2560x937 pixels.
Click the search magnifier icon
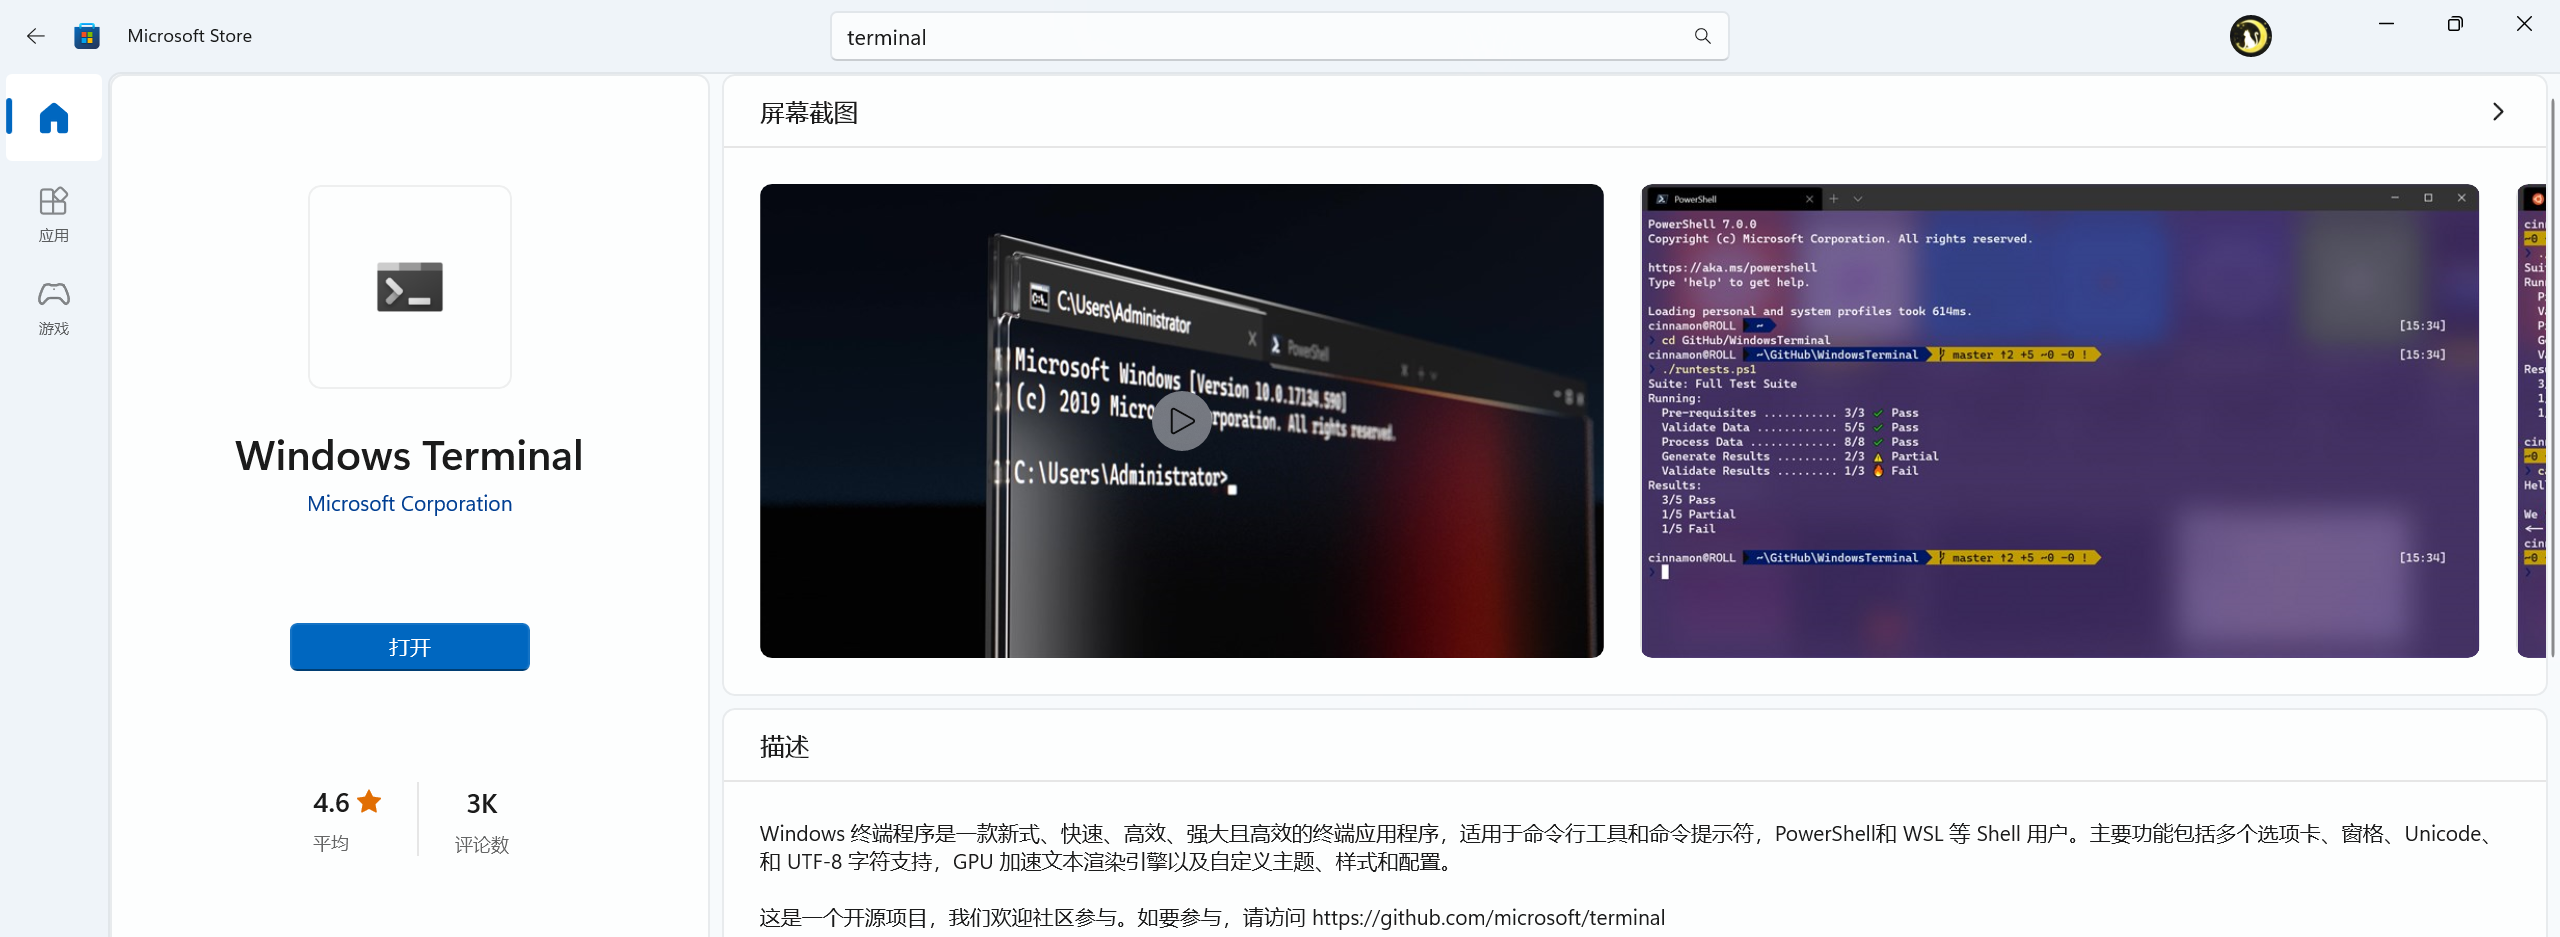click(1703, 36)
